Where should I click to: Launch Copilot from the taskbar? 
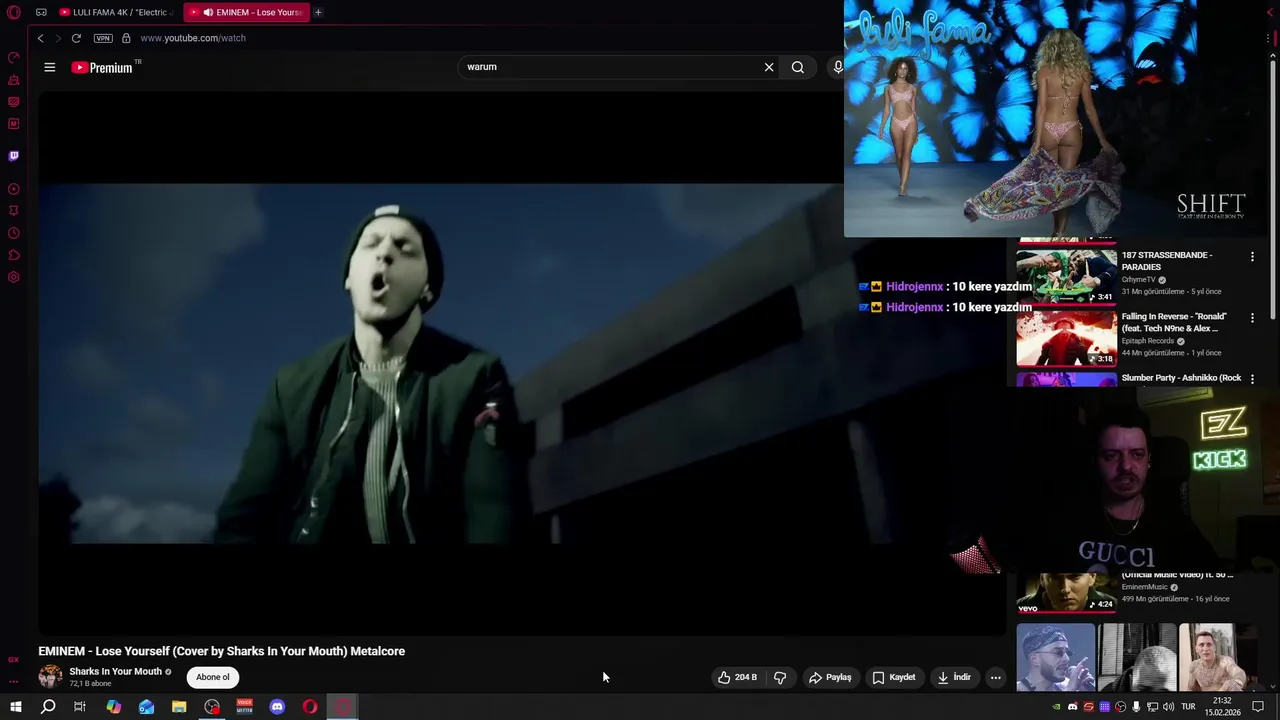[x=114, y=707]
